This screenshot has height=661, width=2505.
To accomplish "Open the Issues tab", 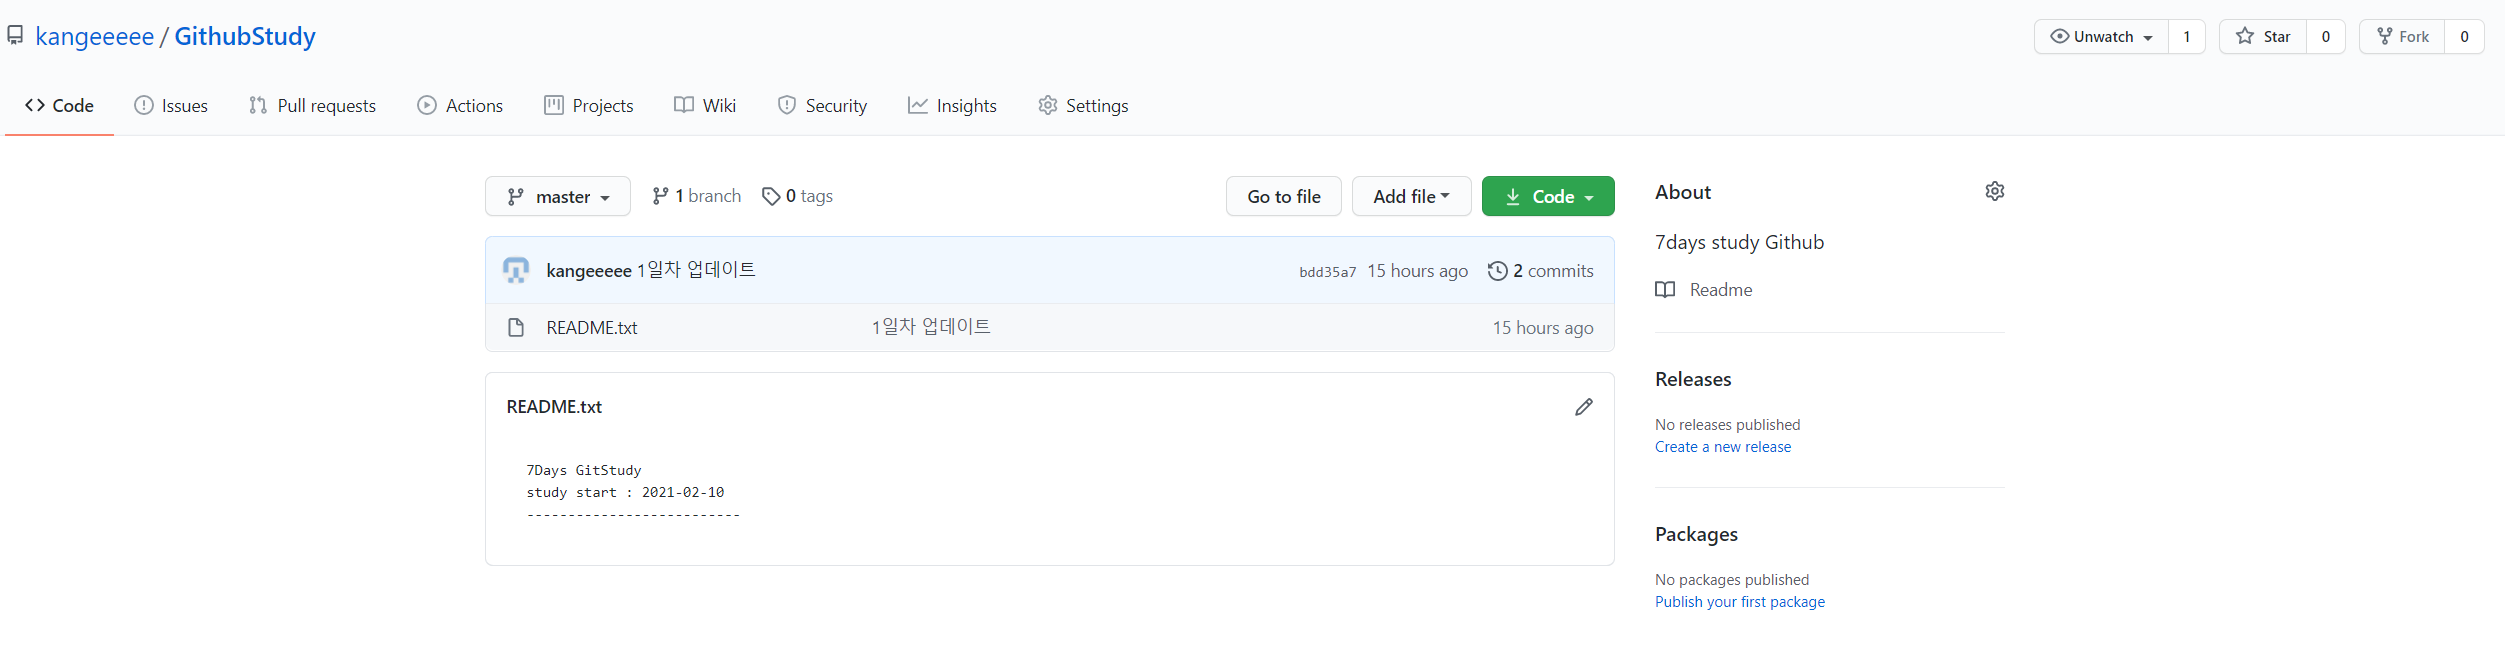I will tap(171, 105).
